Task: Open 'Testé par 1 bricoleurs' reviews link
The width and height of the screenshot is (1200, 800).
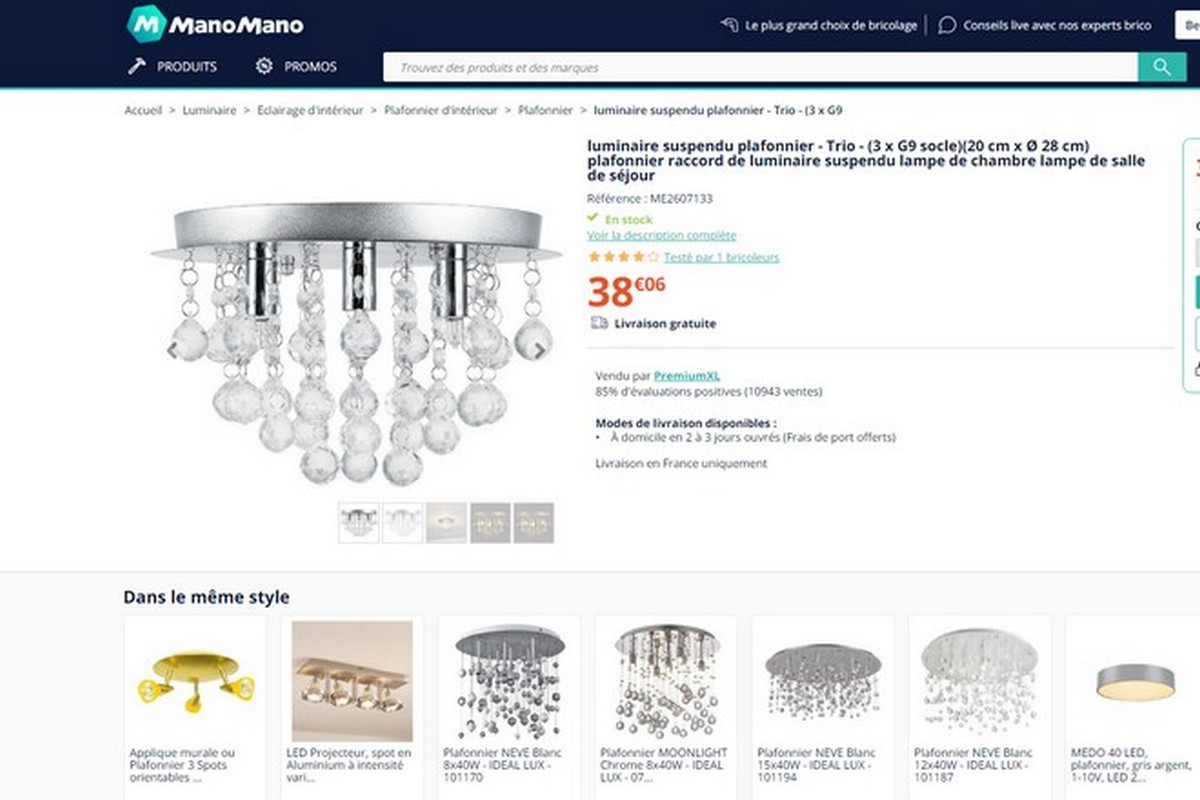Action: click(721, 257)
